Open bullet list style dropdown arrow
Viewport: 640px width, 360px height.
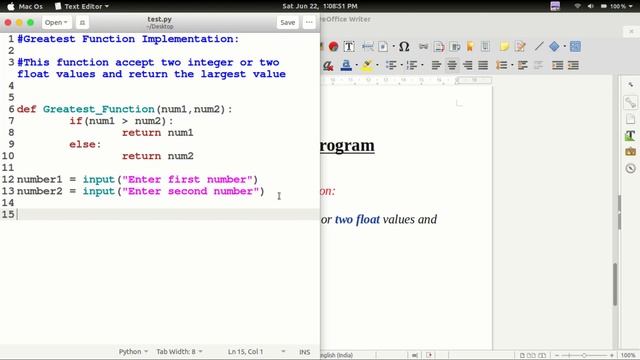(x=402, y=65)
